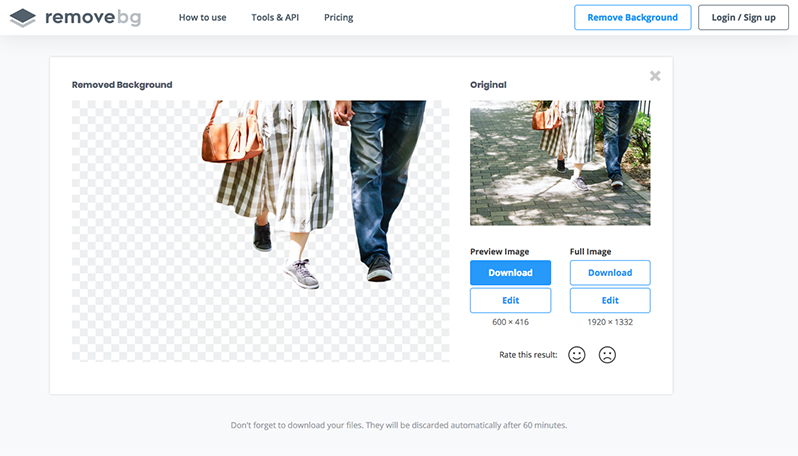Open the How to use page
798x456 pixels.
203,17
